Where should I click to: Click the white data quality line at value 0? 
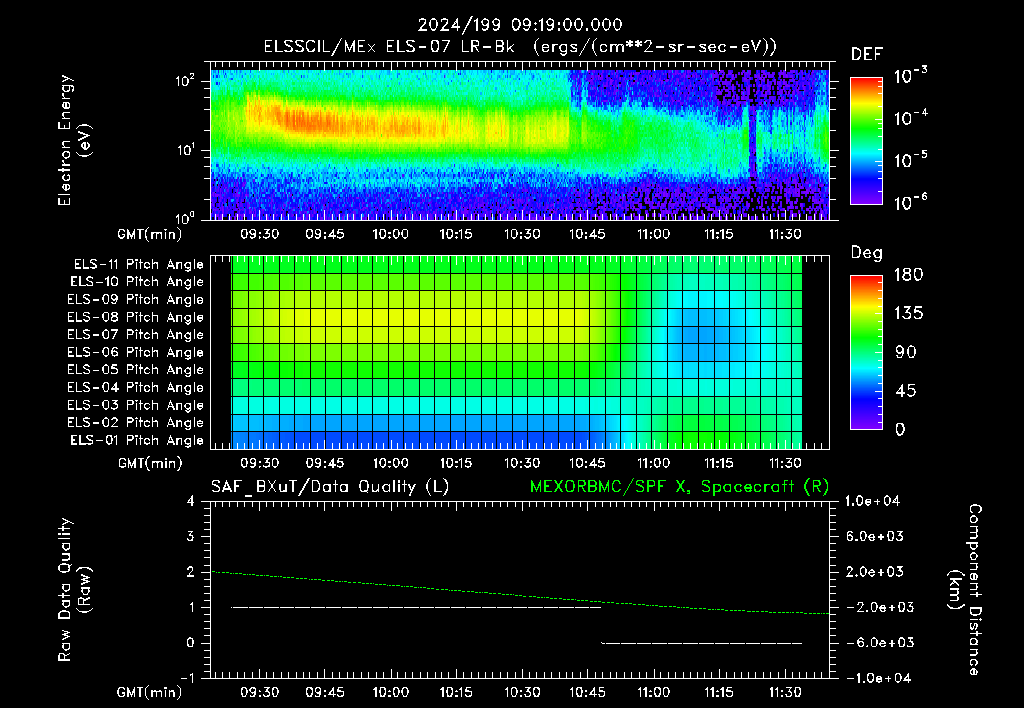tap(701, 643)
